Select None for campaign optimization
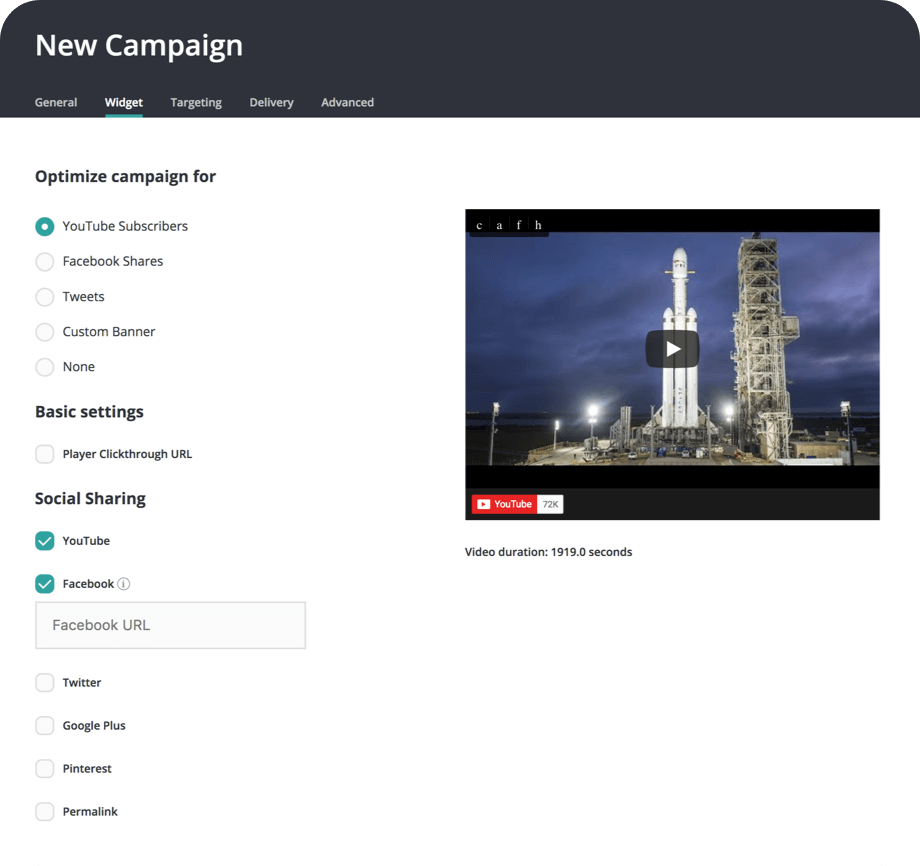The height and width of the screenshot is (866, 920). pos(45,367)
